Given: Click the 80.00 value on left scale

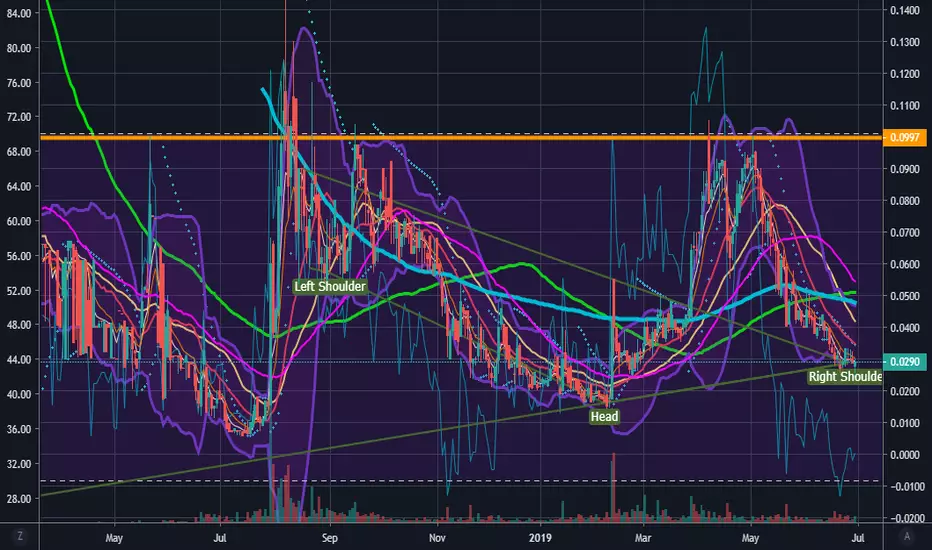Looking at the screenshot, I should 18,48.
